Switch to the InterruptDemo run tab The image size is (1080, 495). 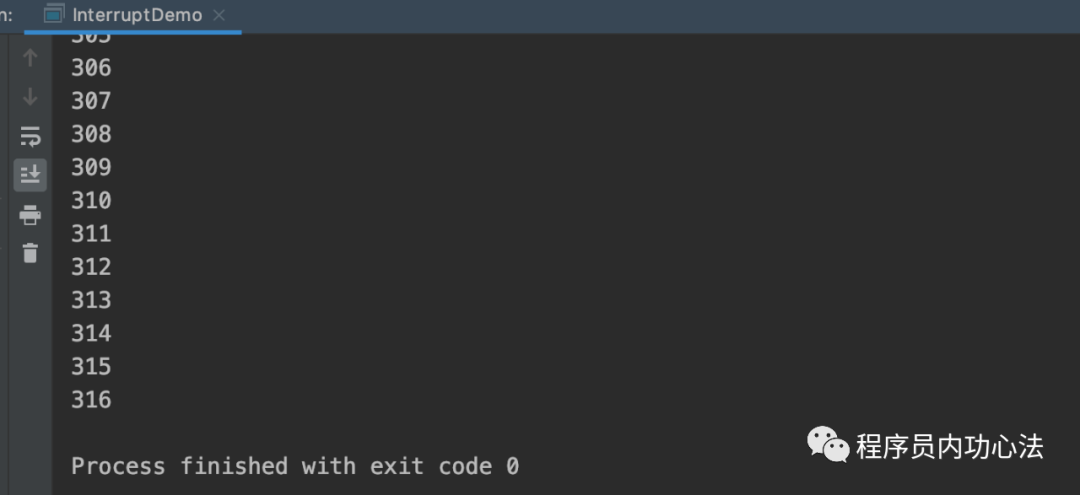[x=137, y=15]
